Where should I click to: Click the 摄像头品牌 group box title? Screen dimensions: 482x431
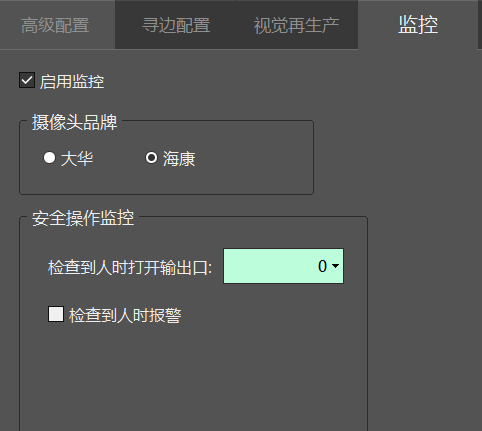(75, 123)
